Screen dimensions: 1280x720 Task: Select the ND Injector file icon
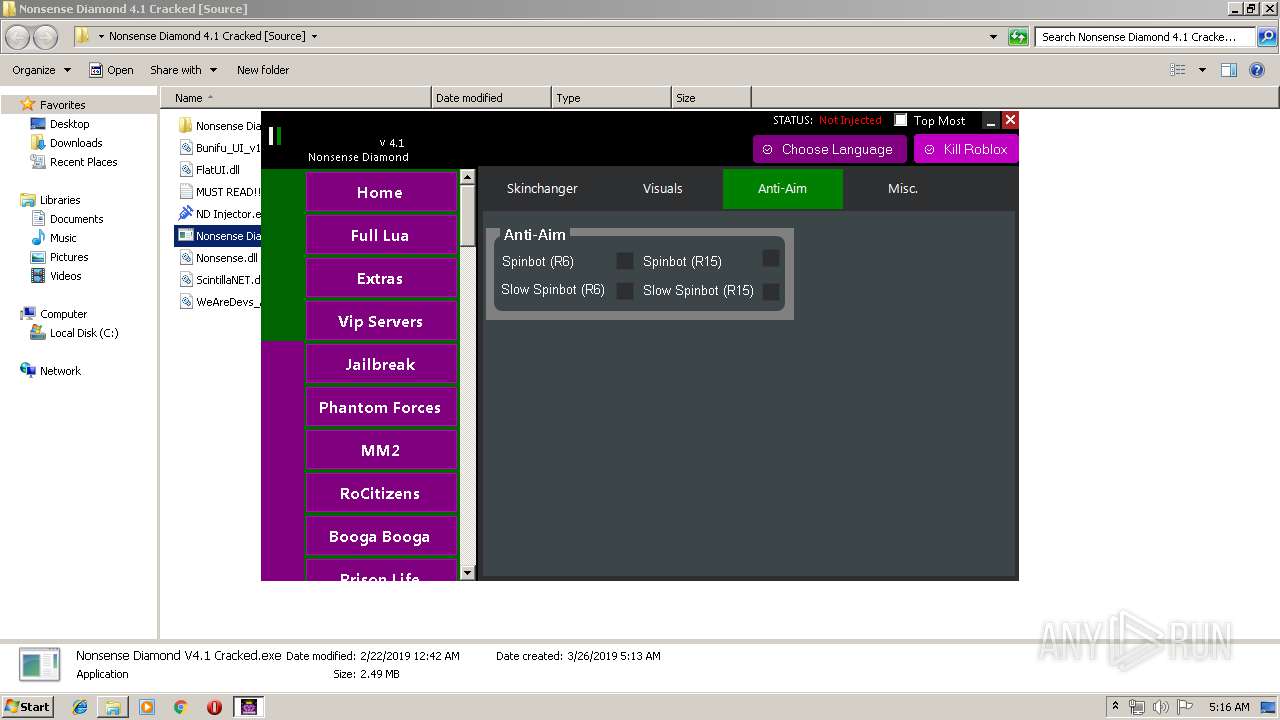click(185, 214)
